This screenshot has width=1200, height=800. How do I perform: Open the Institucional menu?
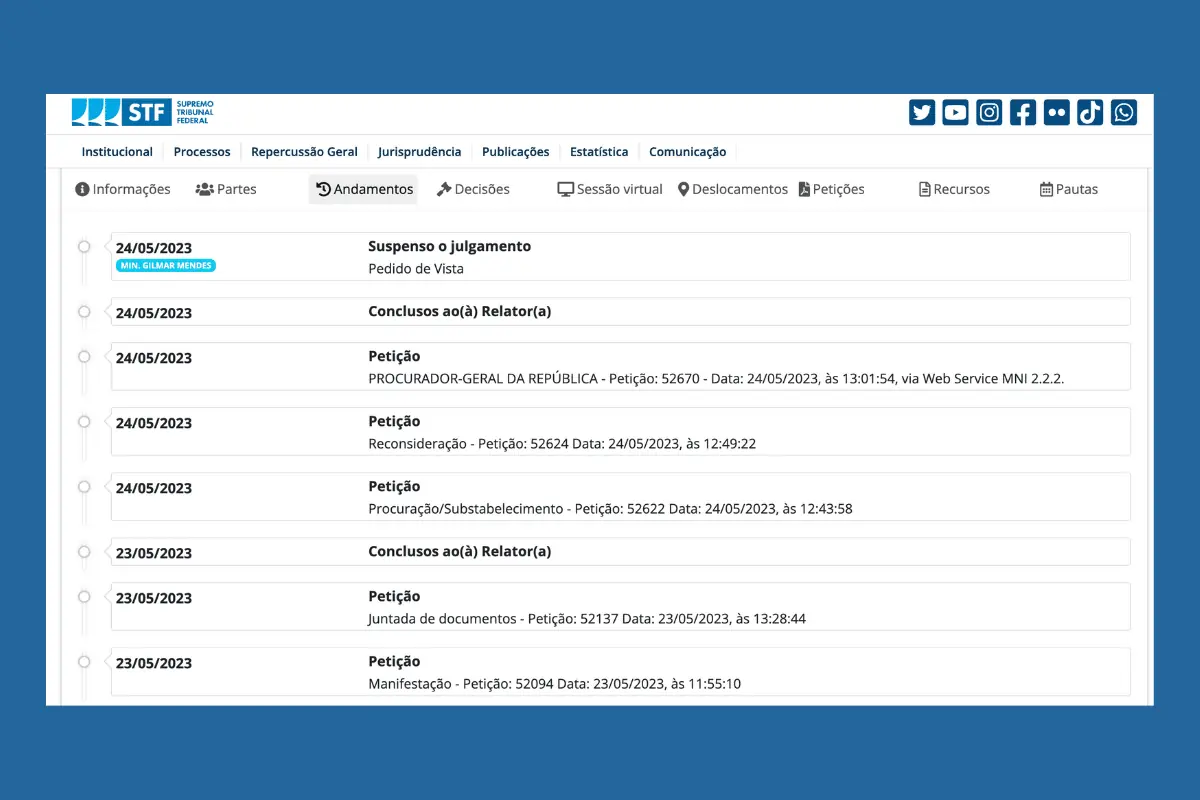click(117, 152)
